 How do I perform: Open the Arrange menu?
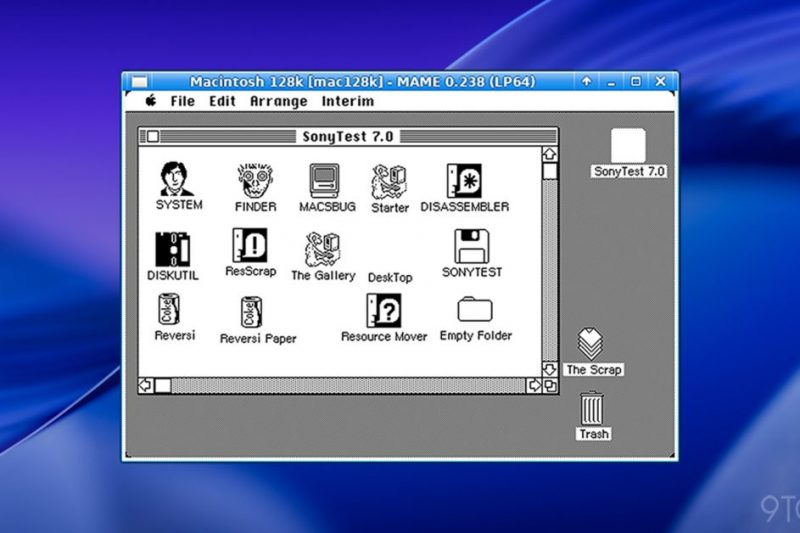(279, 101)
